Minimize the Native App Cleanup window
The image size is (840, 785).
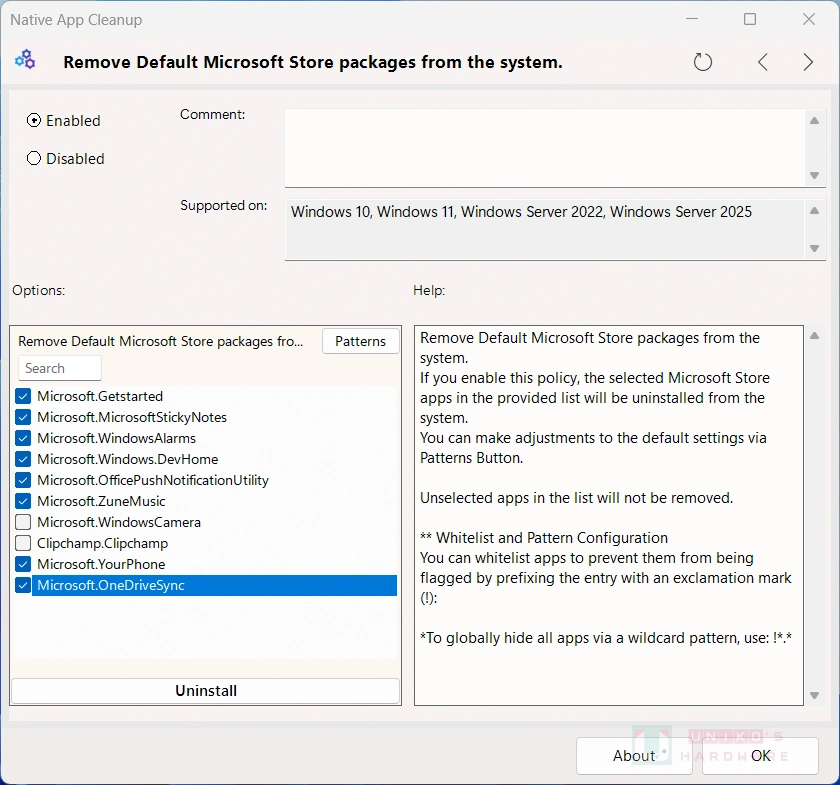click(692, 19)
